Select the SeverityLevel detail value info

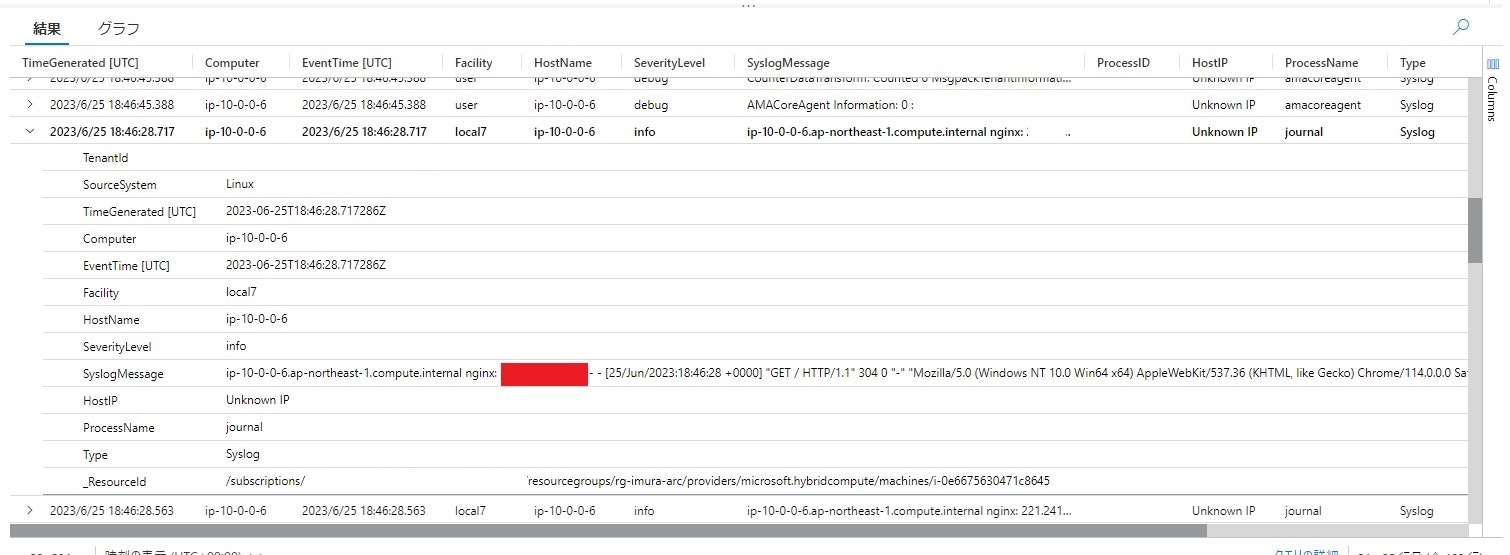(236, 347)
